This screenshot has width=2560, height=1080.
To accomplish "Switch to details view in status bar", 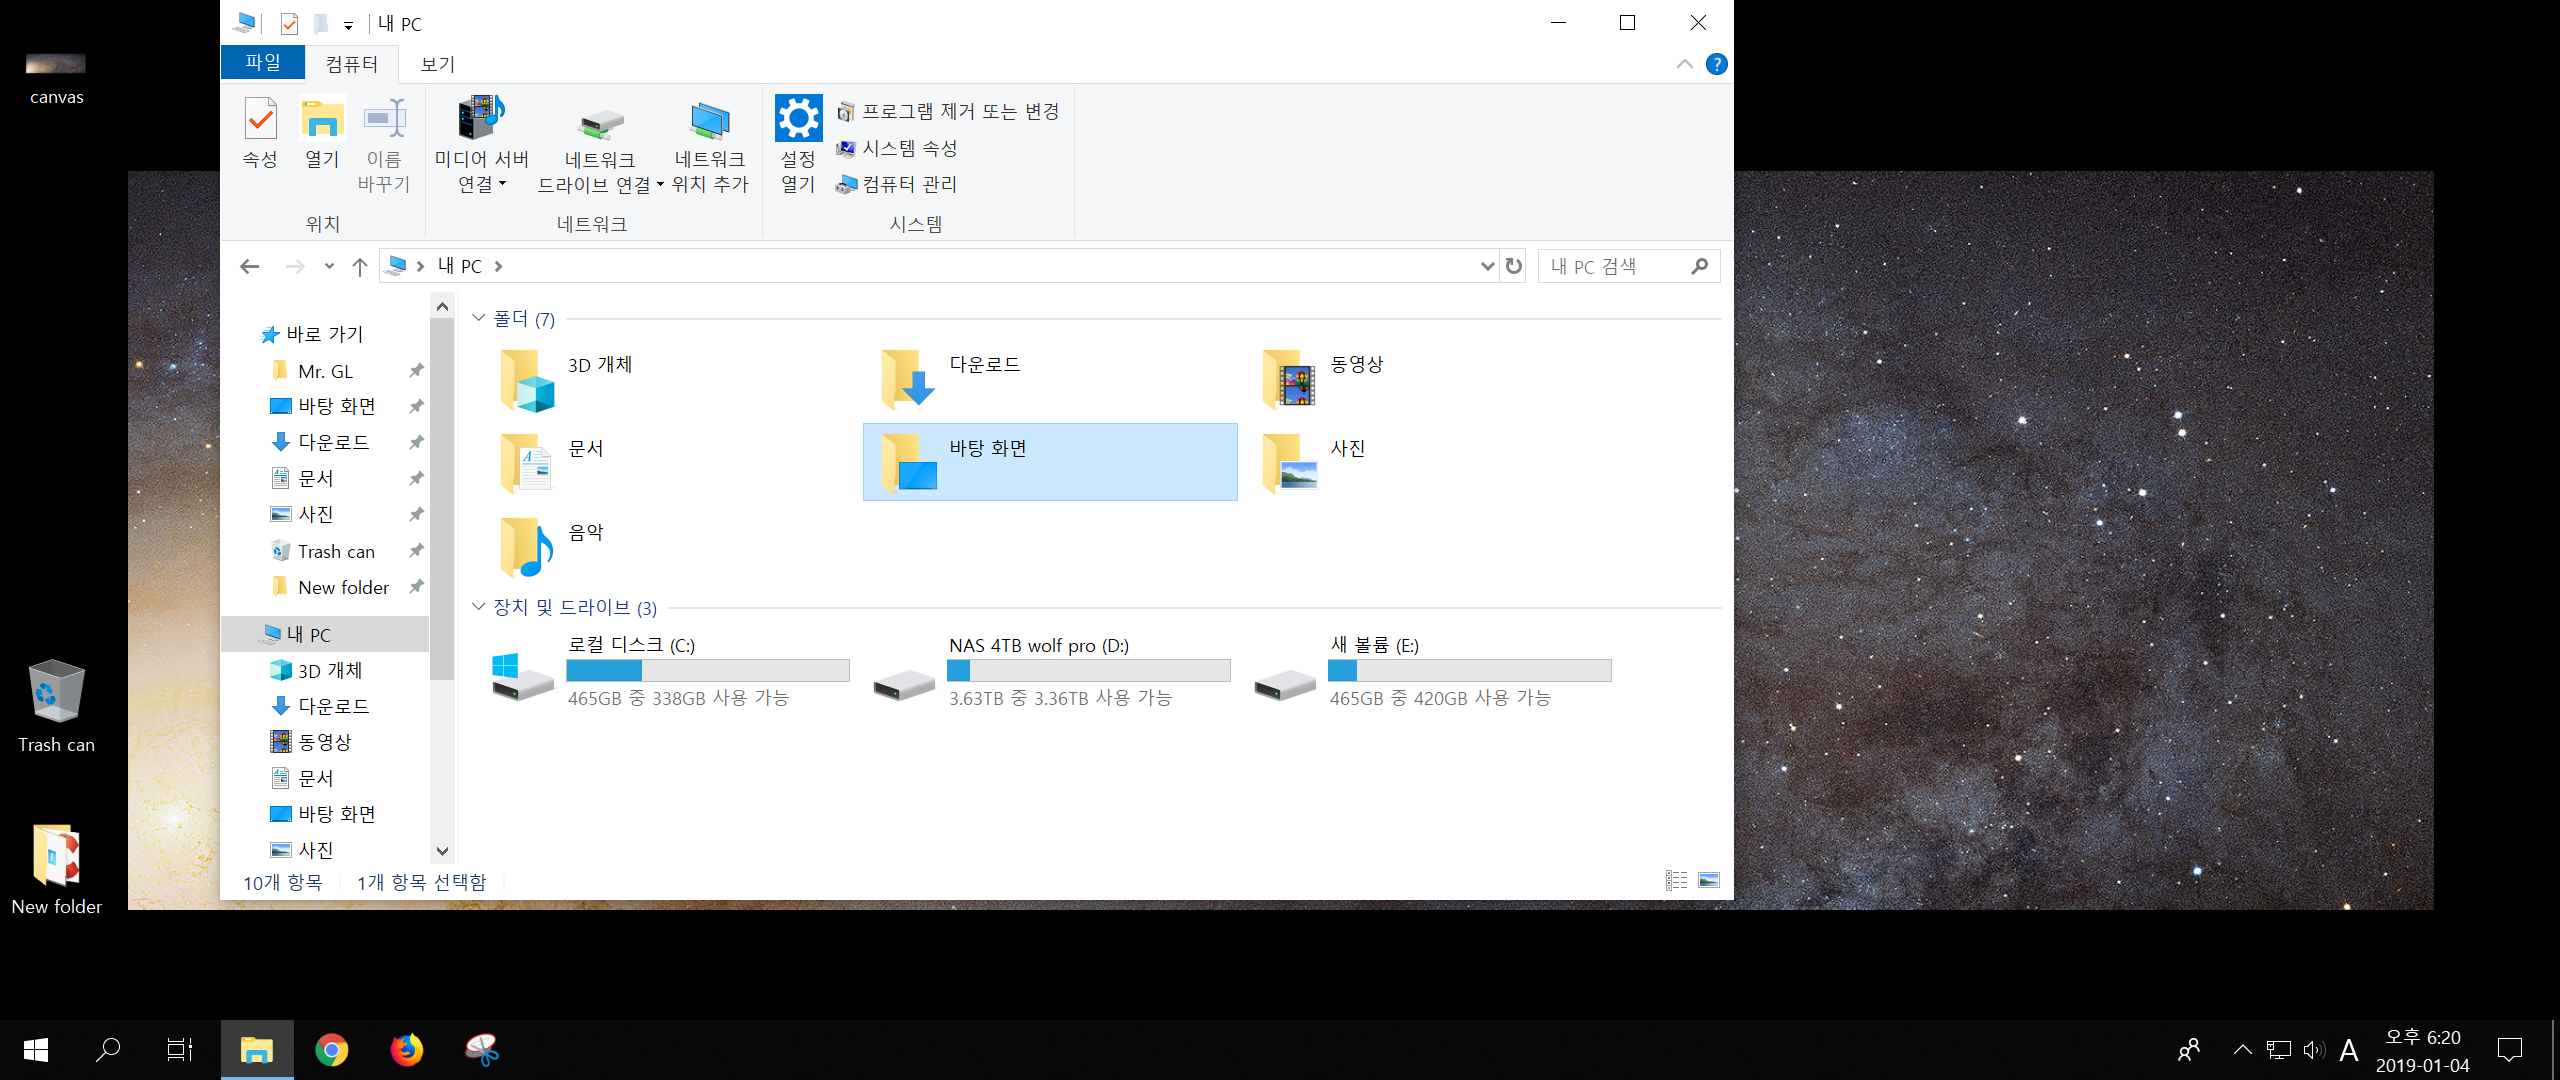I will 1676,881.
